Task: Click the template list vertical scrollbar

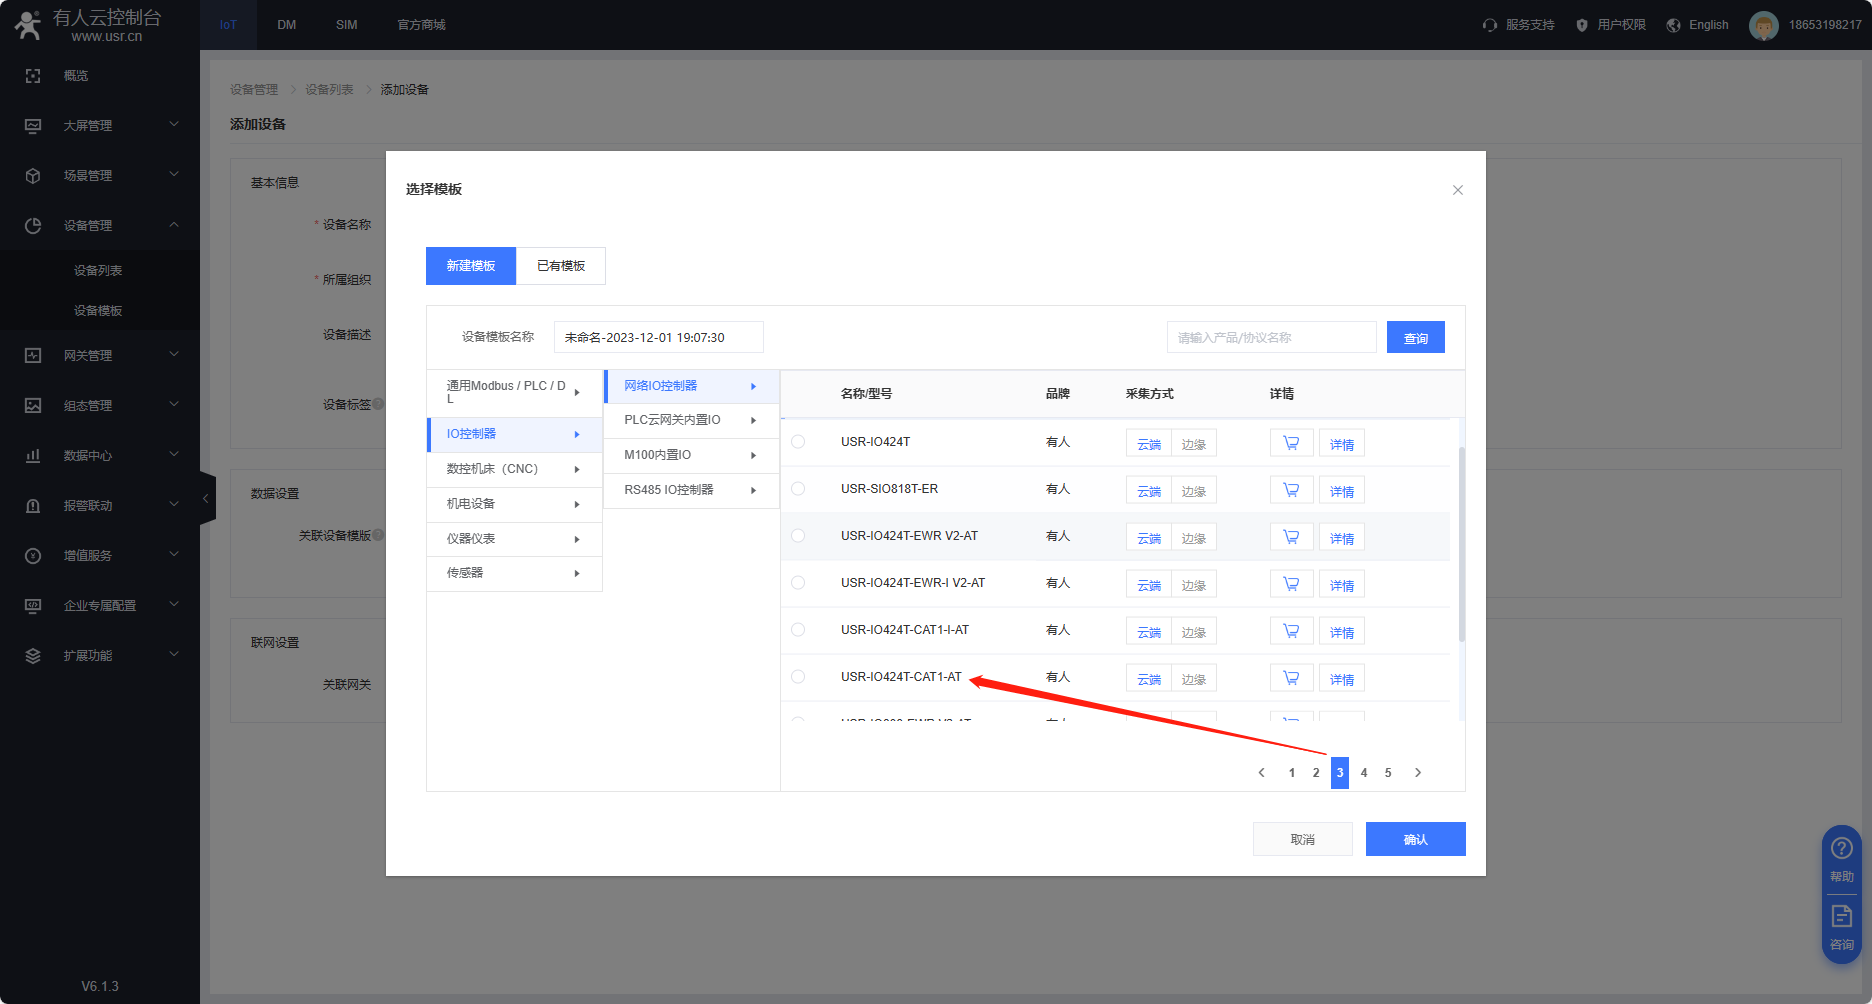Action: pyautogui.click(x=1462, y=544)
